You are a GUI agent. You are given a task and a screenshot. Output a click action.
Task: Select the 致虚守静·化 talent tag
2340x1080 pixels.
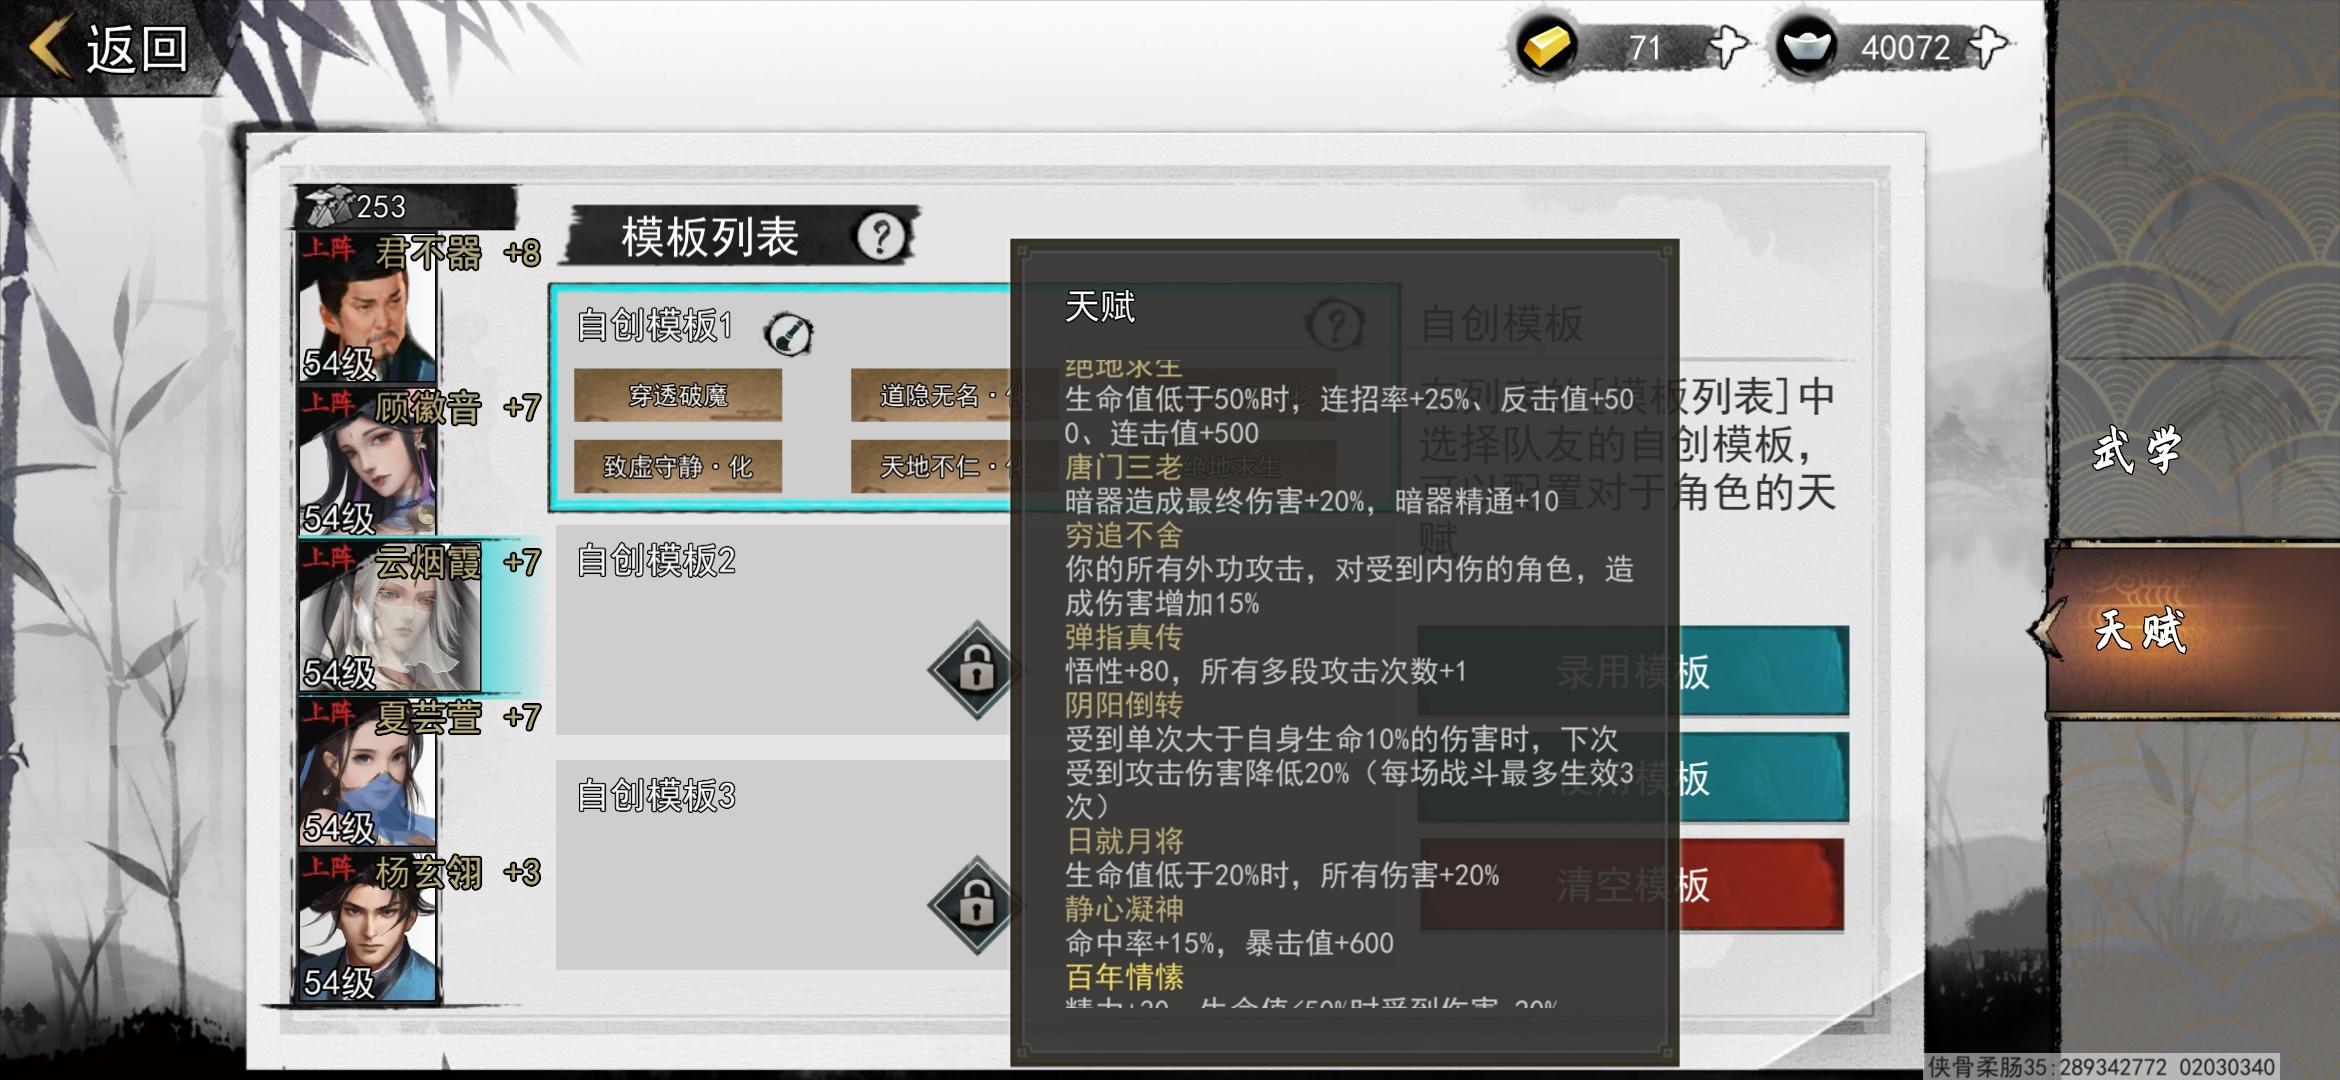pos(678,467)
